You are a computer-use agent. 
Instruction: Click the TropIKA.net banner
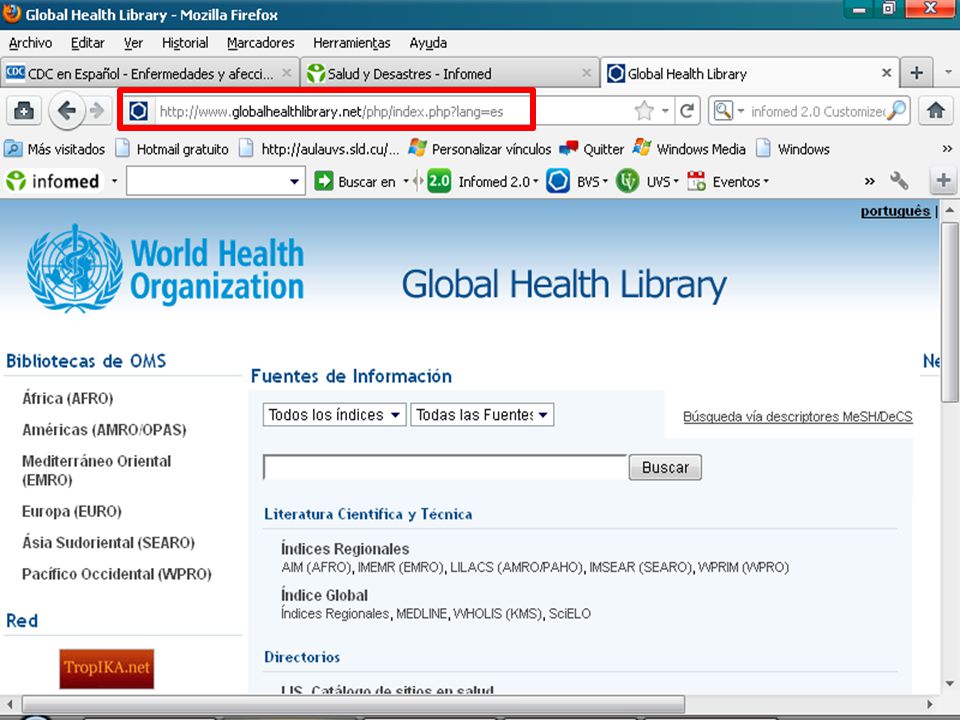pos(107,669)
